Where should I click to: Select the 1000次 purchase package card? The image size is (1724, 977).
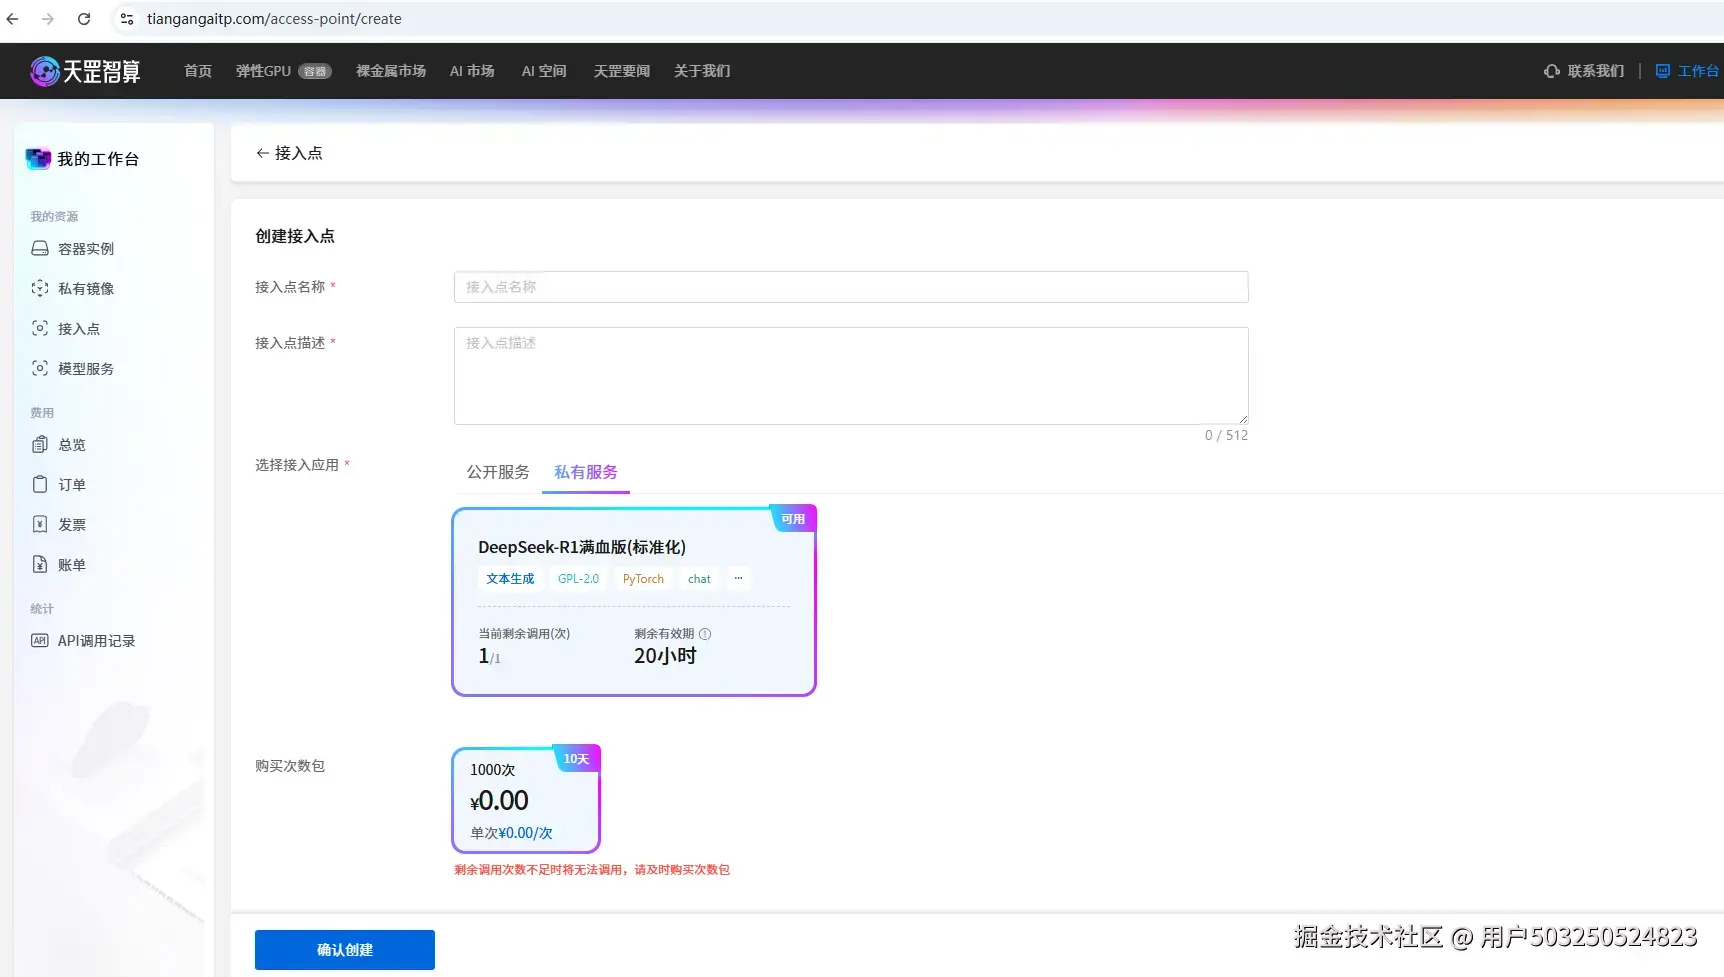(526, 800)
